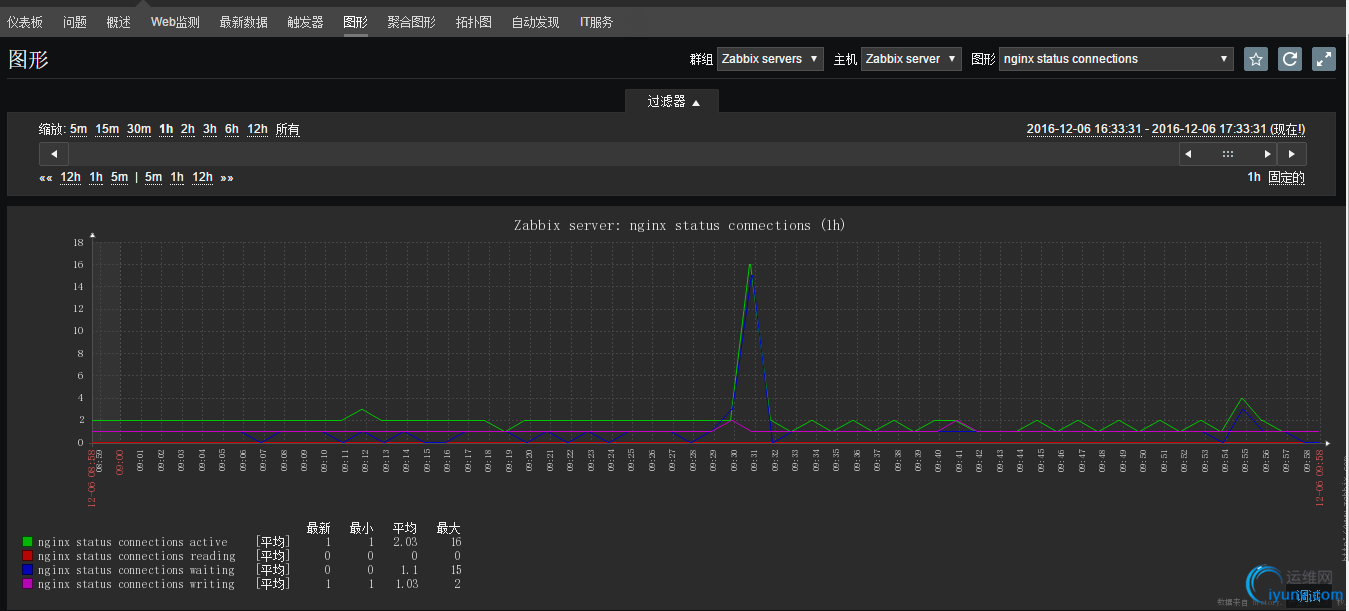Click the «« move-back arrows
The image size is (1349, 611).
coord(45,178)
